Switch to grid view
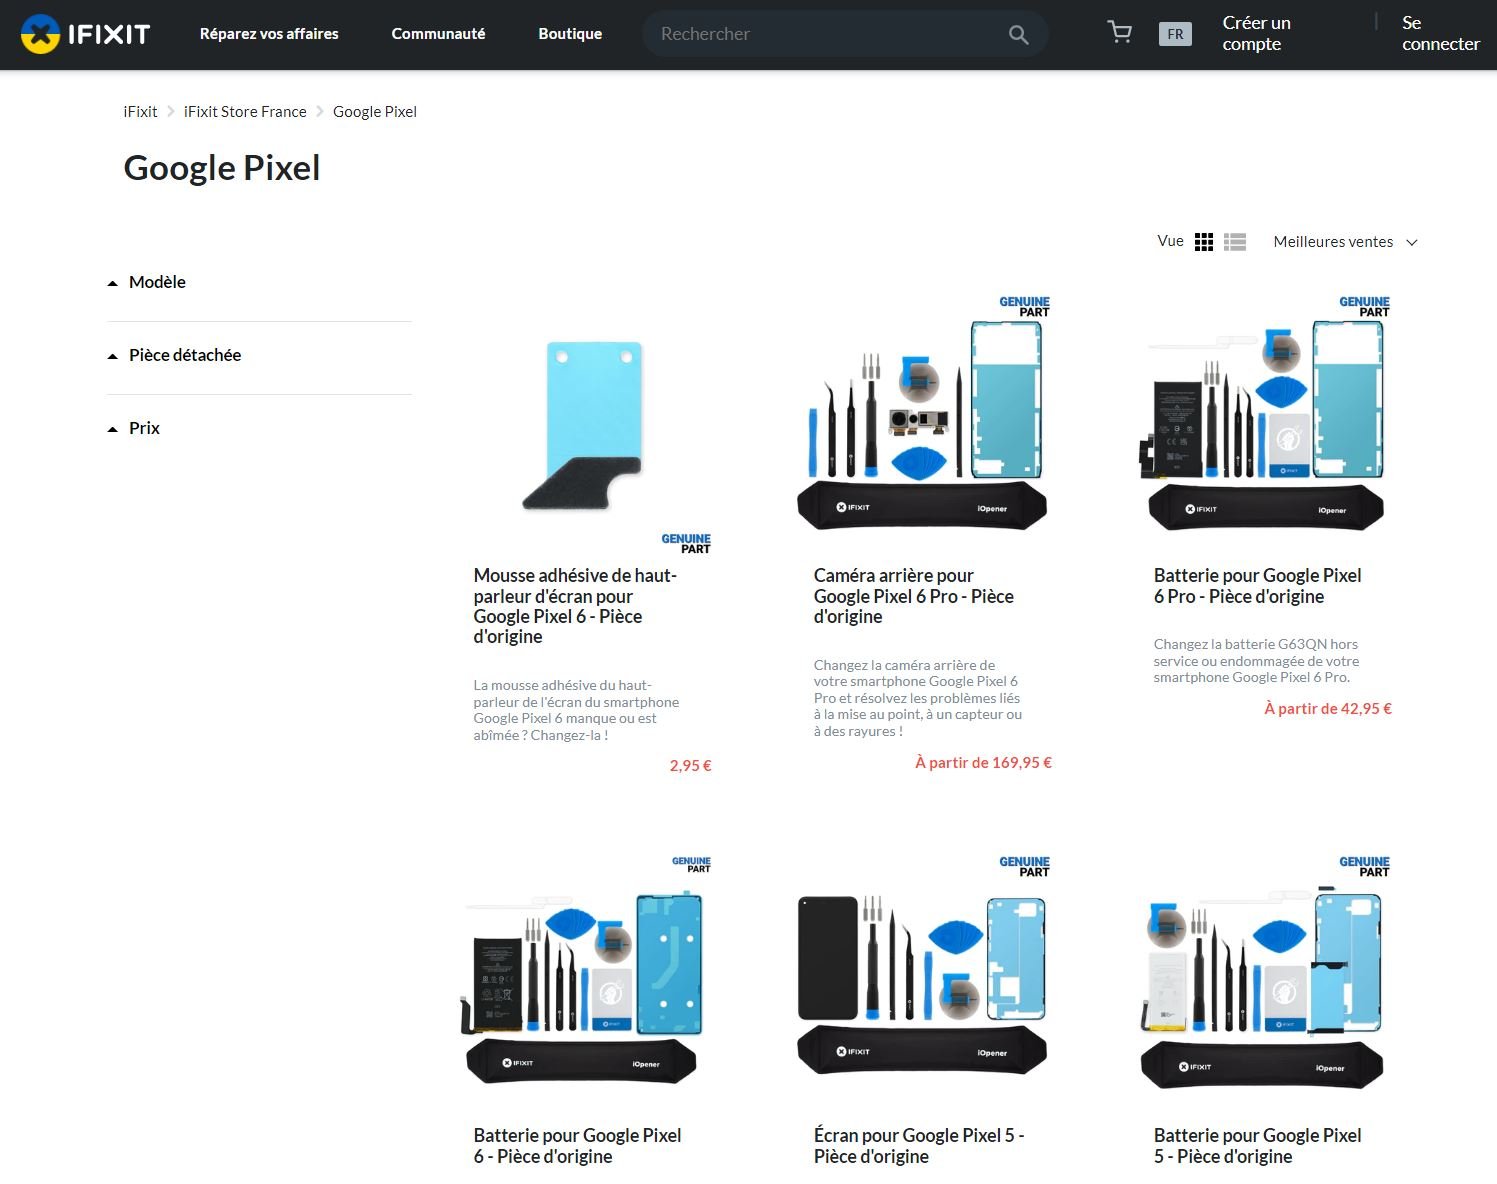The height and width of the screenshot is (1184, 1497). coord(1204,242)
